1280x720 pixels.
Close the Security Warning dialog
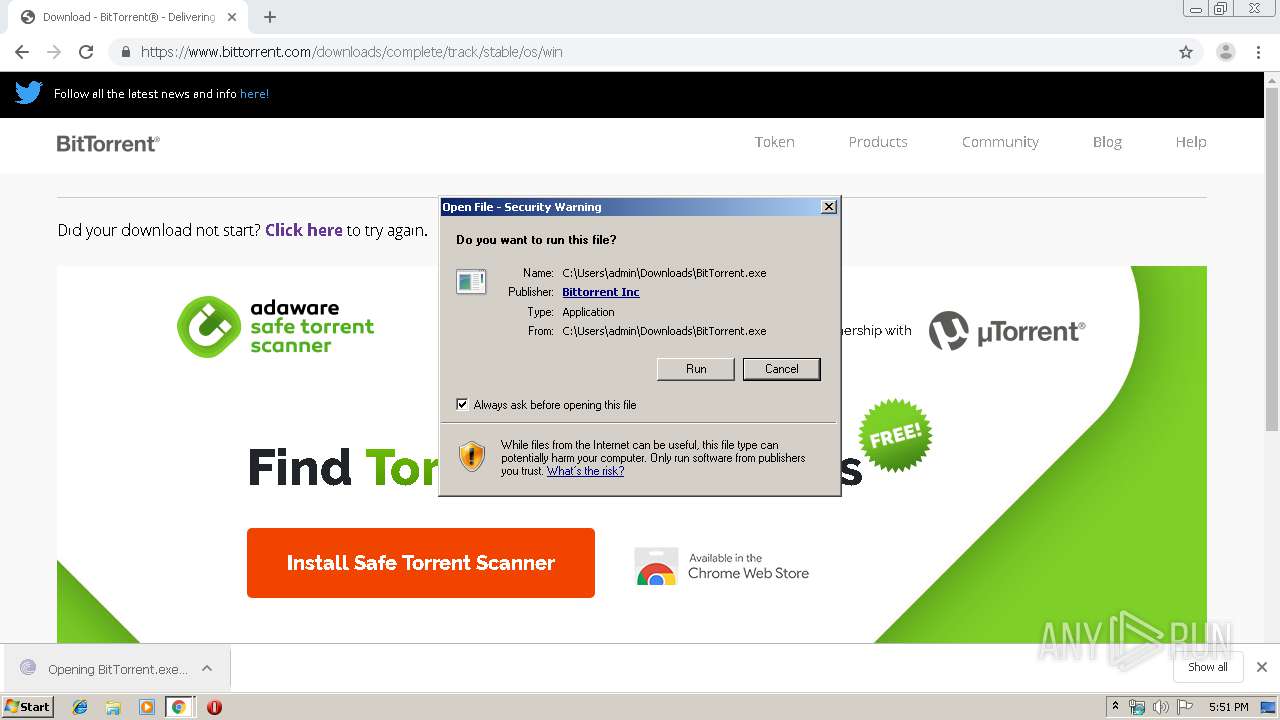coord(829,207)
